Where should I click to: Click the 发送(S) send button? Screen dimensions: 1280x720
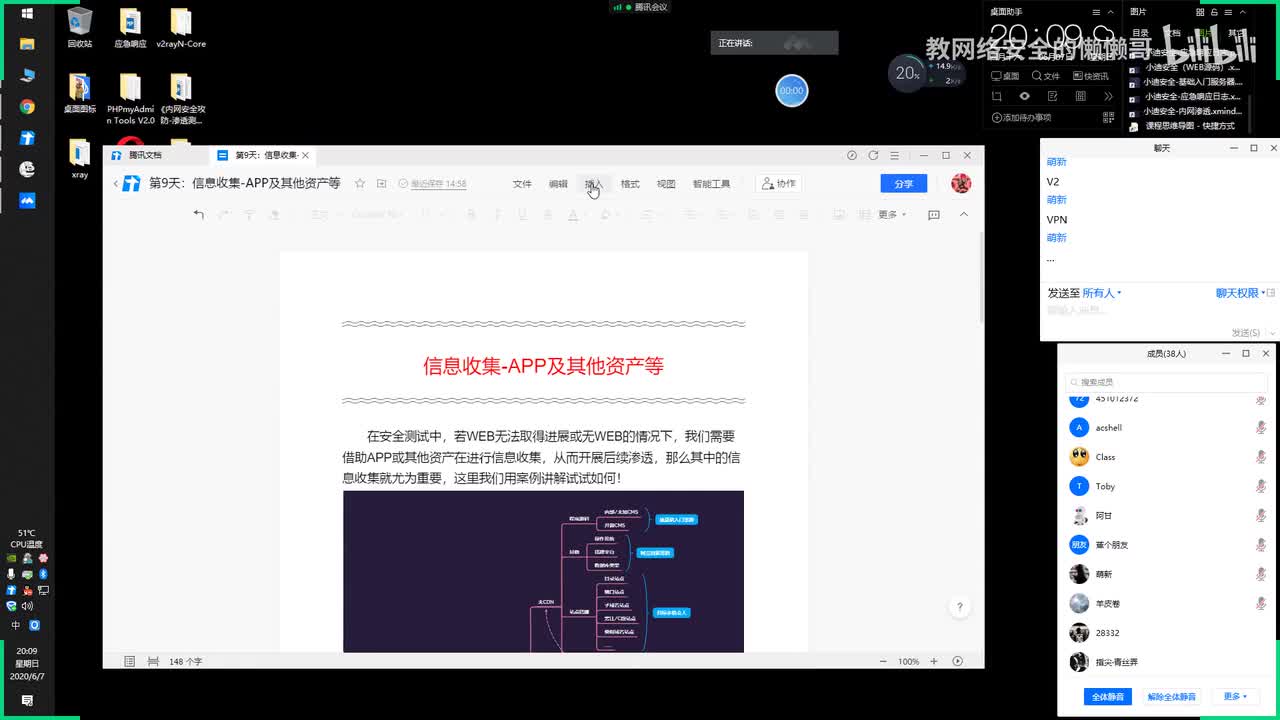(x=1248, y=332)
